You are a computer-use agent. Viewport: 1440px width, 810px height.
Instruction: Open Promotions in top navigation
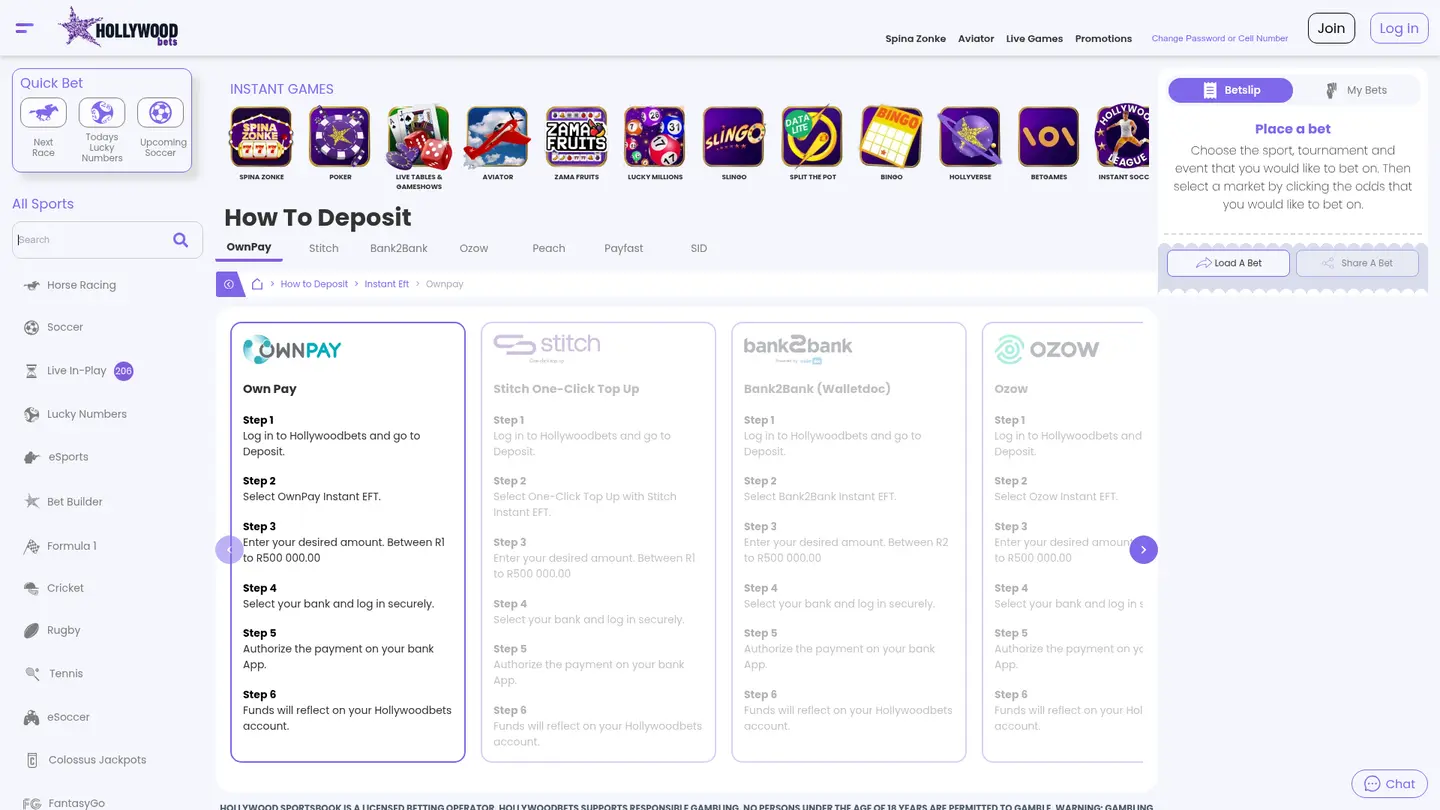pyautogui.click(x=1103, y=39)
